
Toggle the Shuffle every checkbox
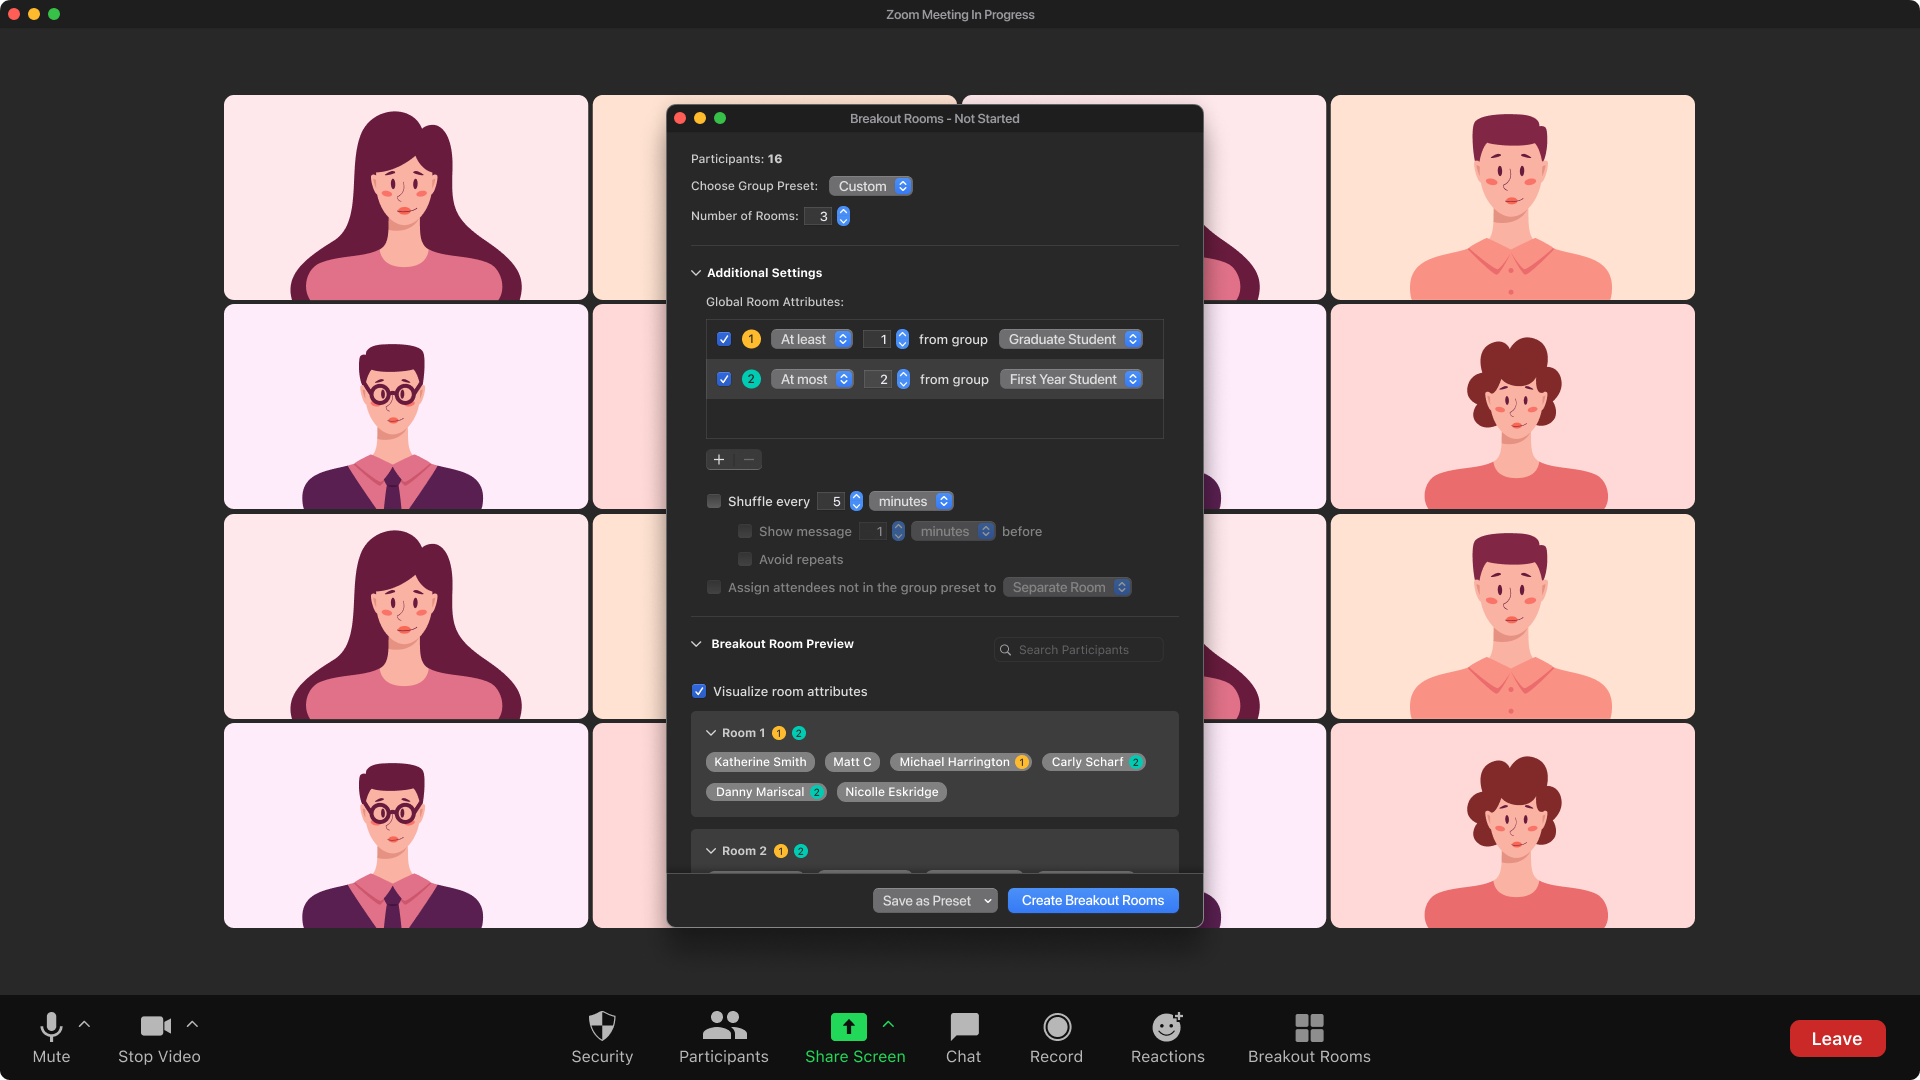(713, 501)
